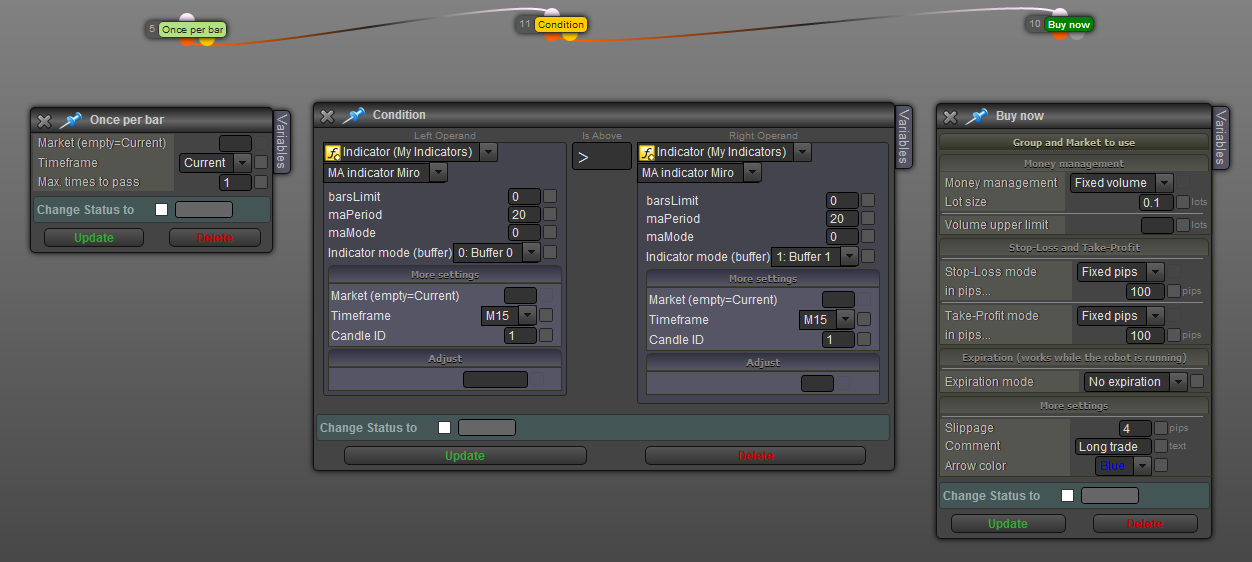
Task: Pin the Buy now panel
Action: [x=976, y=117]
